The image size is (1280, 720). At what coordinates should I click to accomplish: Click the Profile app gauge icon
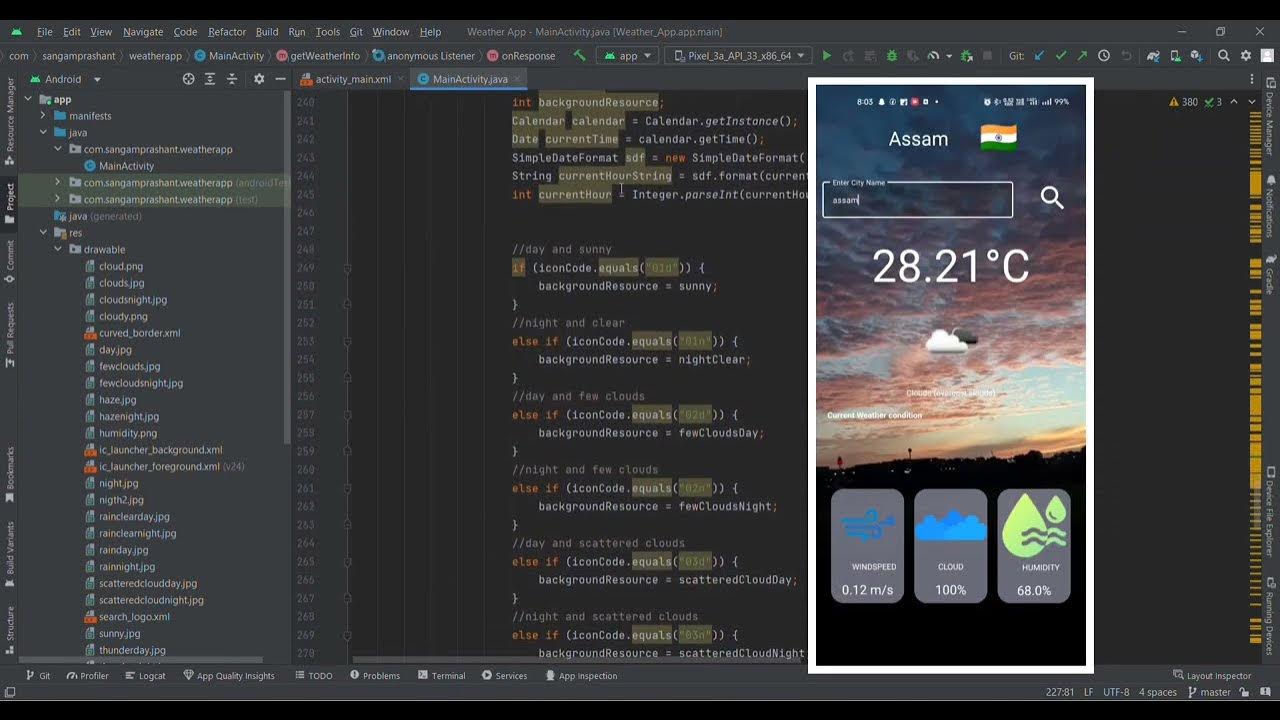(933, 56)
